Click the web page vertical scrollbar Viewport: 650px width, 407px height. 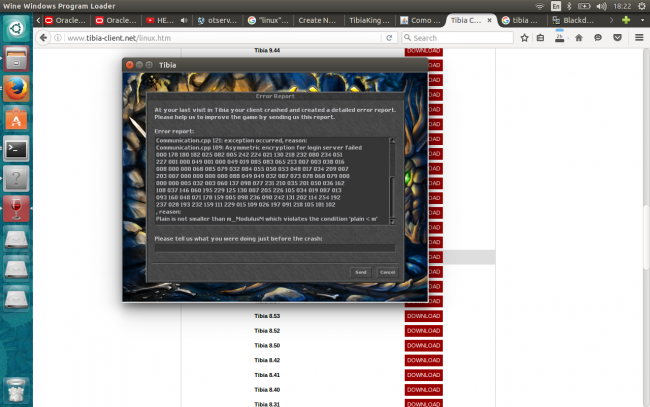click(x=646, y=236)
